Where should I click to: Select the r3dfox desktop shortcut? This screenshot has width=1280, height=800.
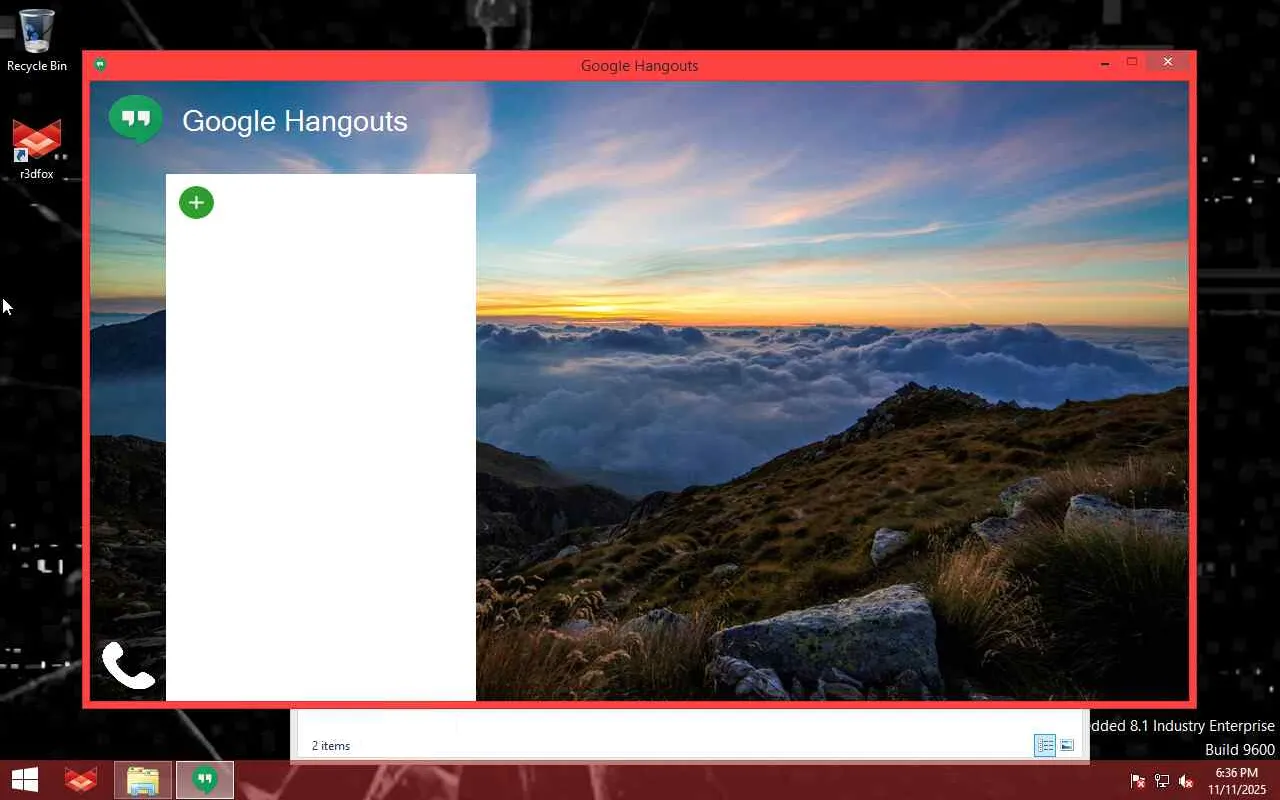[x=37, y=149]
